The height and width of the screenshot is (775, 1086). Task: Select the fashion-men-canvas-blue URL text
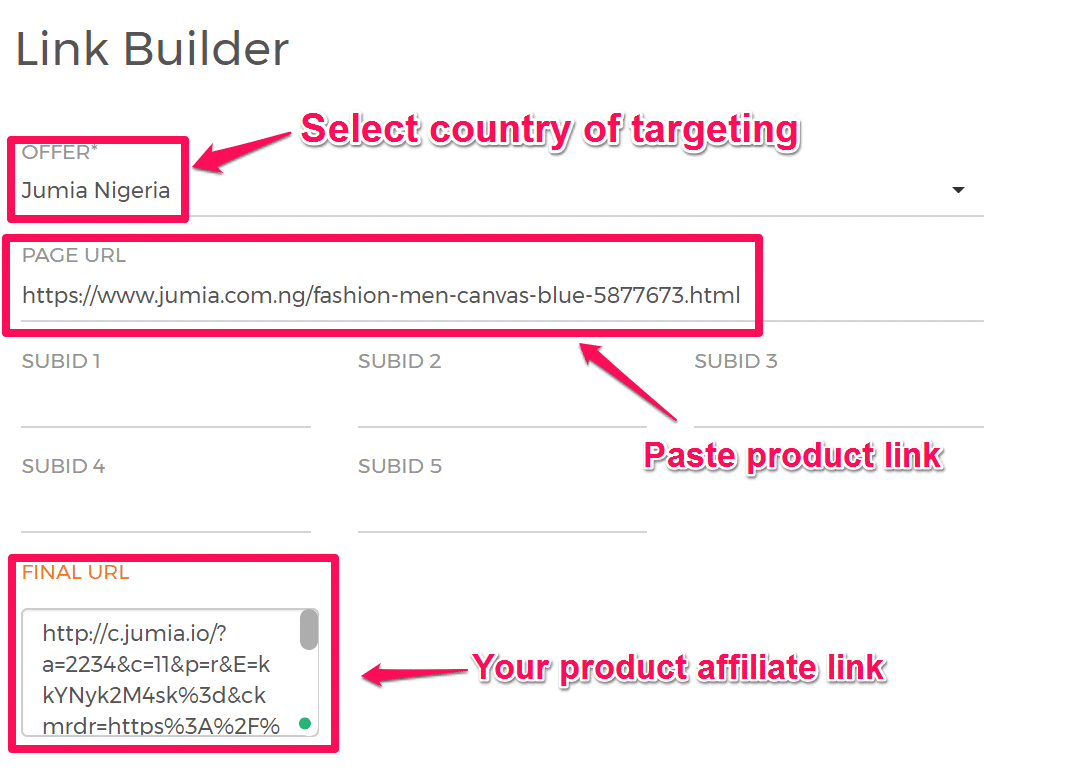pos(380,294)
